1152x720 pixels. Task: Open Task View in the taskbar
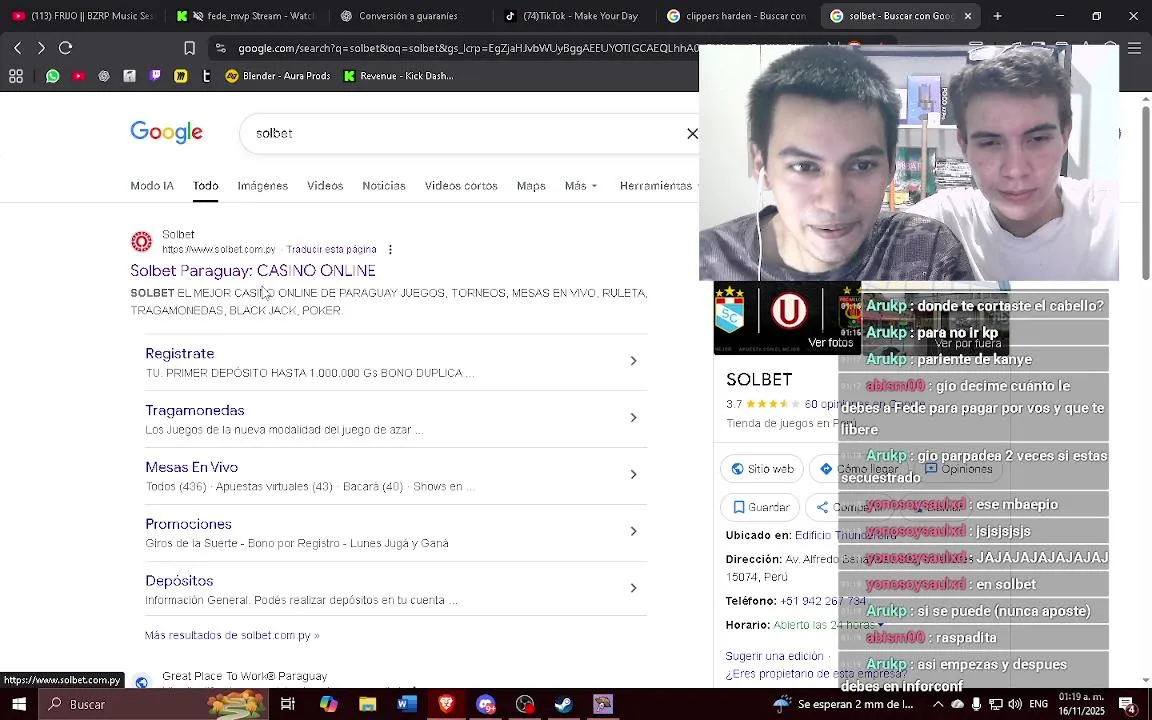(287, 704)
